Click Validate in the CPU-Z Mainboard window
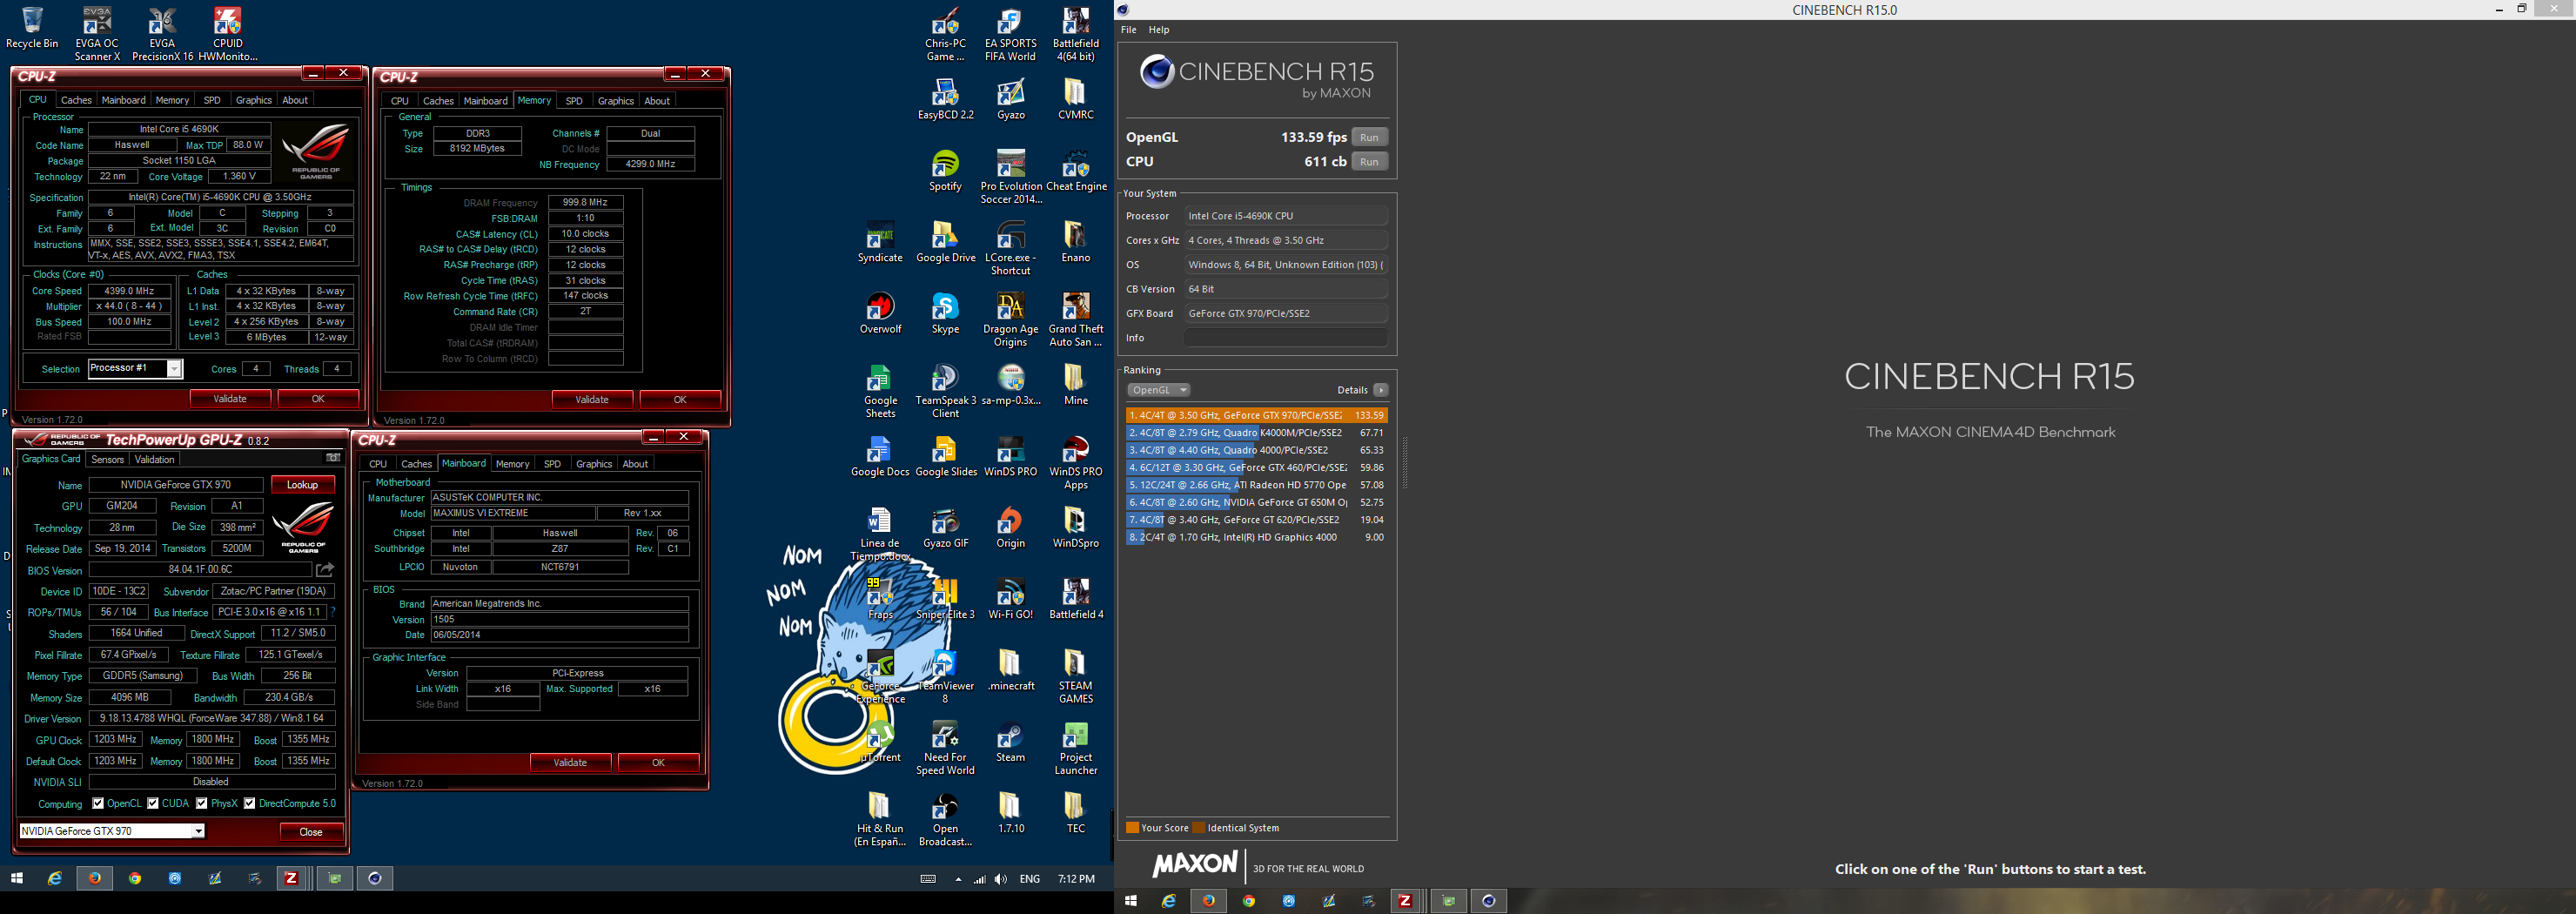Screen dimensions: 2576x914 pyautogui.click(x=570, y=762)
